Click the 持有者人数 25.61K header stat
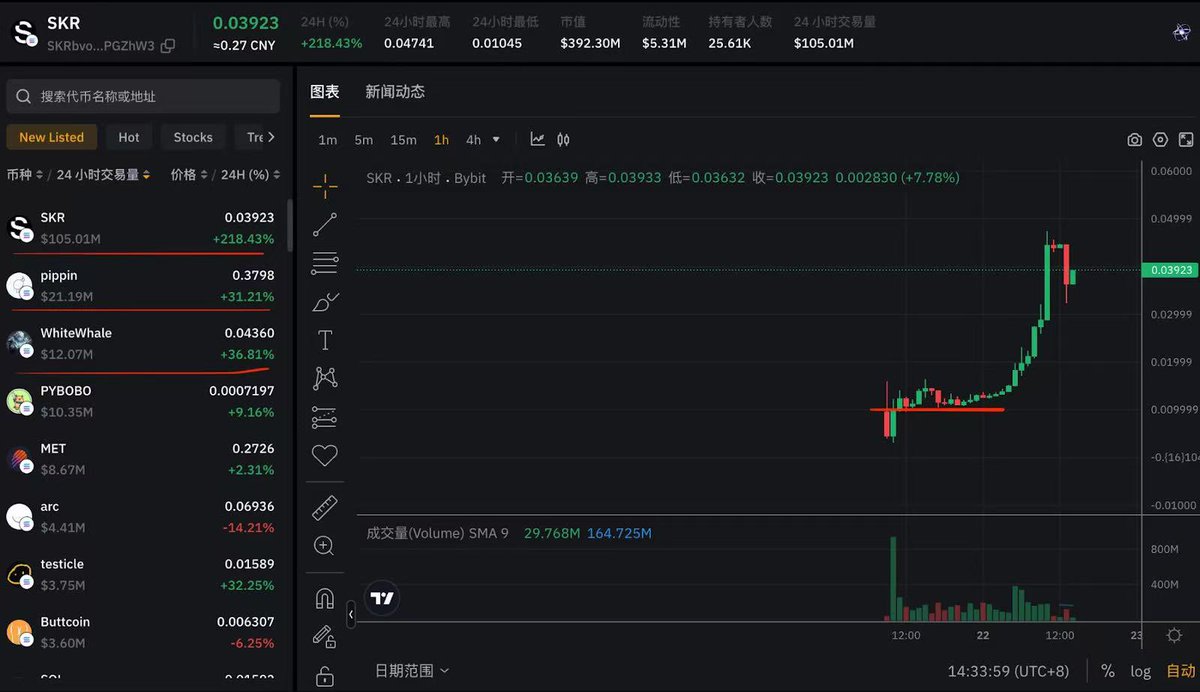 pos(740,32)
